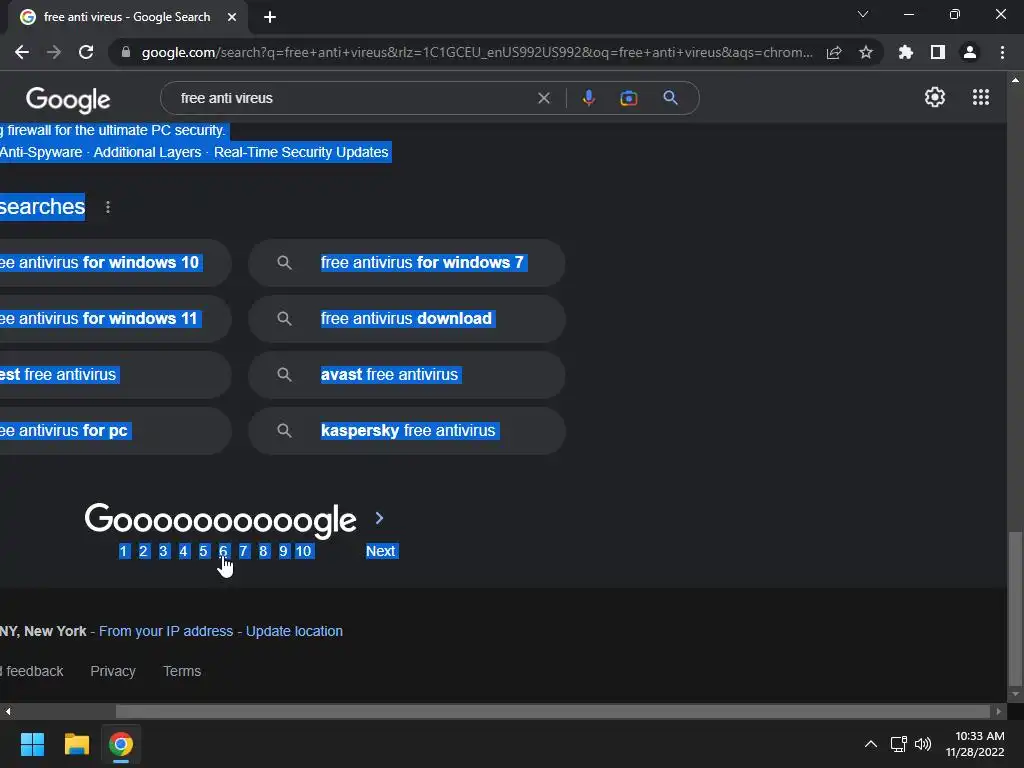The height and width of the screenshot is (768, 1024).
Task: Start voice search with the microphone icon
Action: [x=588, y=98]
